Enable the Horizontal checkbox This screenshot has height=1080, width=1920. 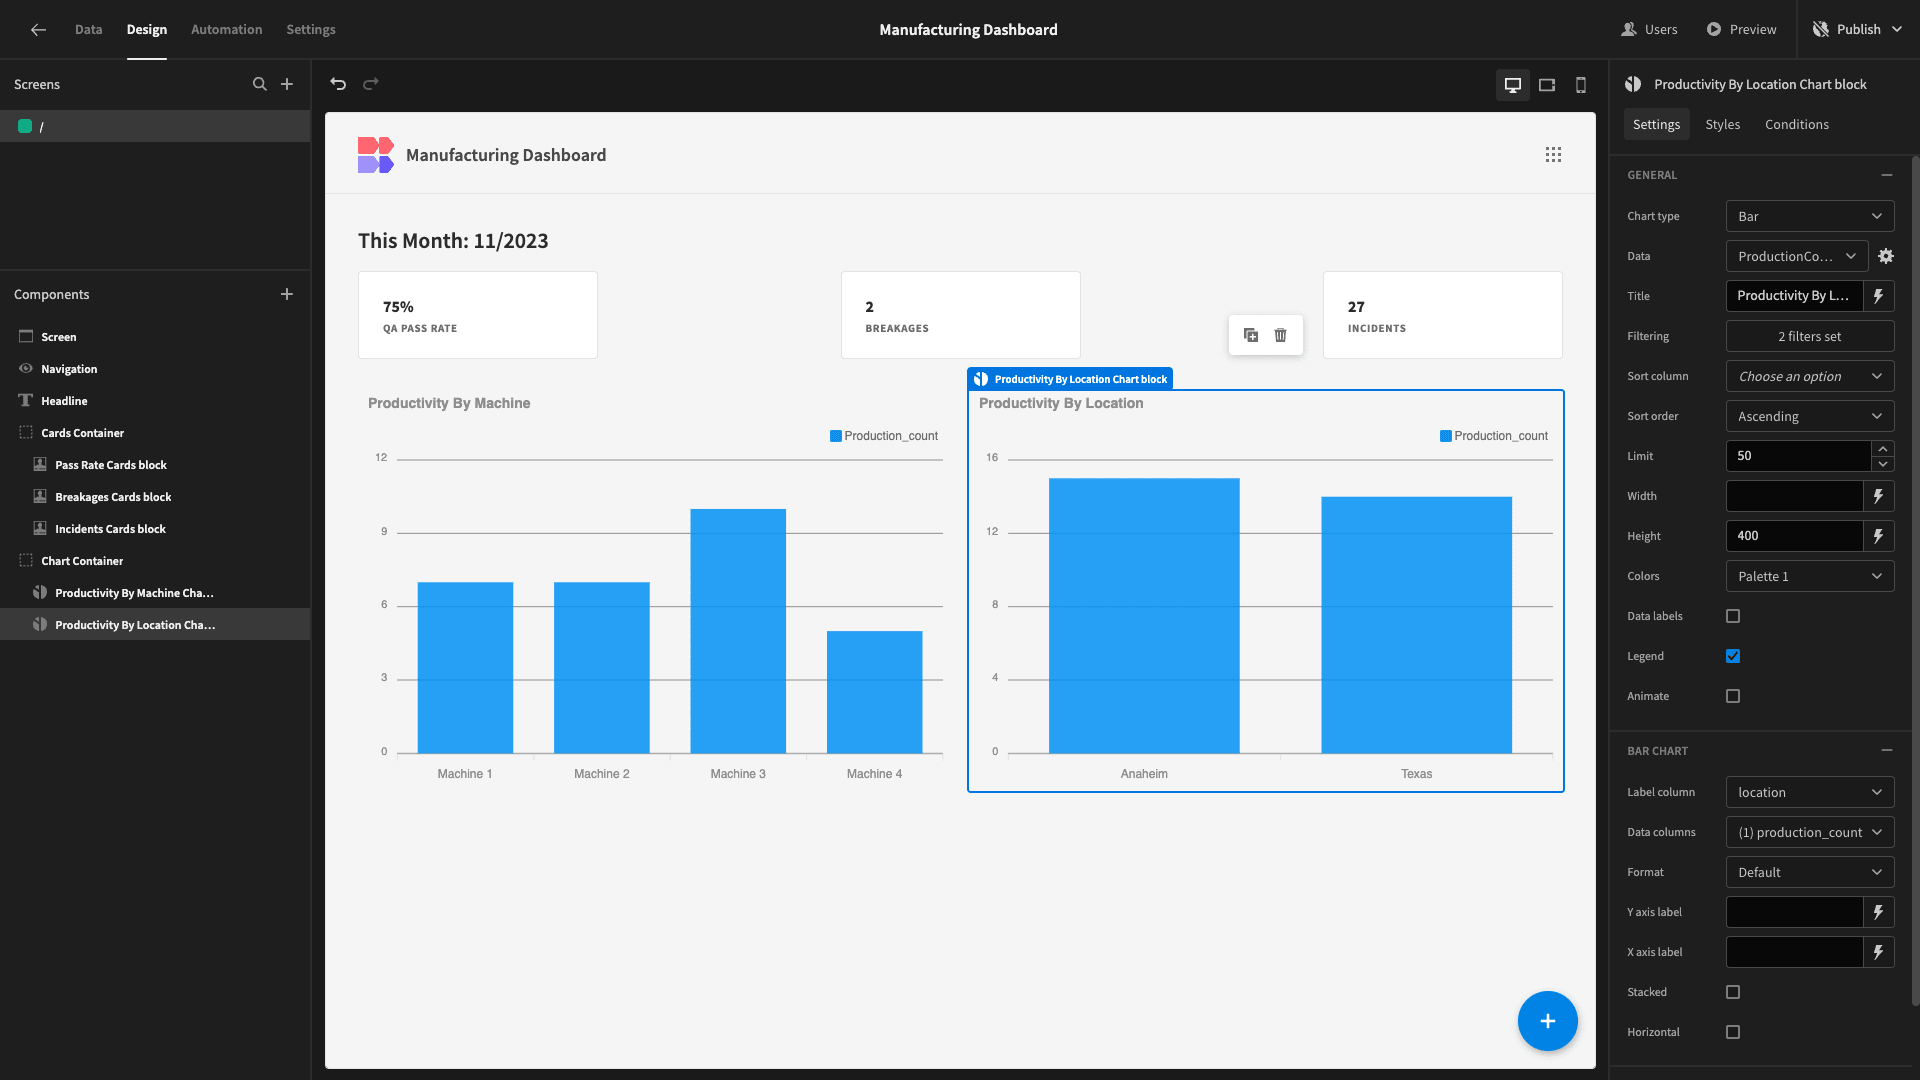pyautogui.click(x=1733, y=1032)
